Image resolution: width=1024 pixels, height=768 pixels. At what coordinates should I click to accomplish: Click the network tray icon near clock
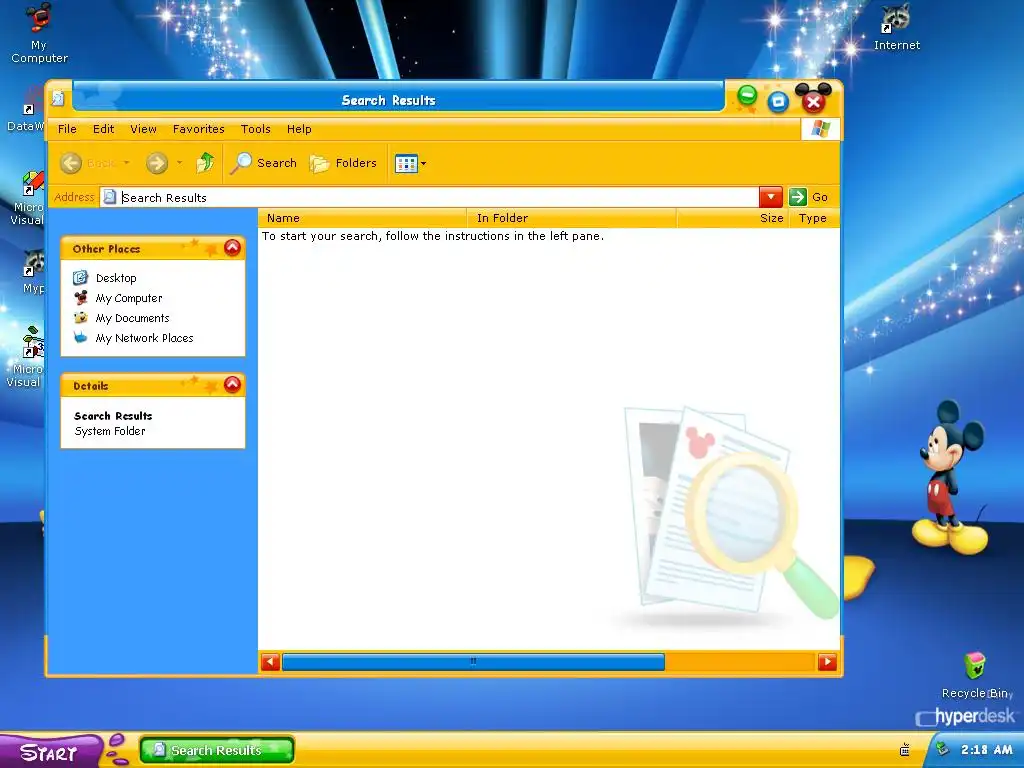click(942, 749)
